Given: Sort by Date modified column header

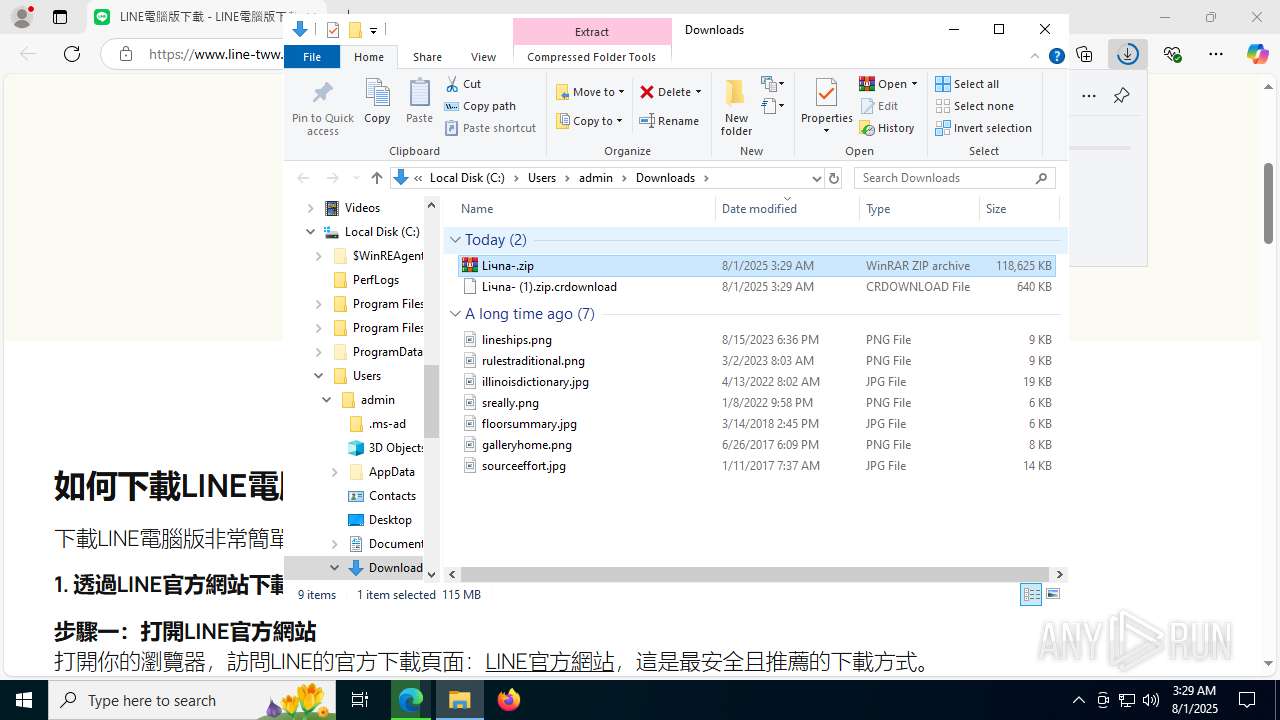Looking at the screenshot, I should coord(787,209).
